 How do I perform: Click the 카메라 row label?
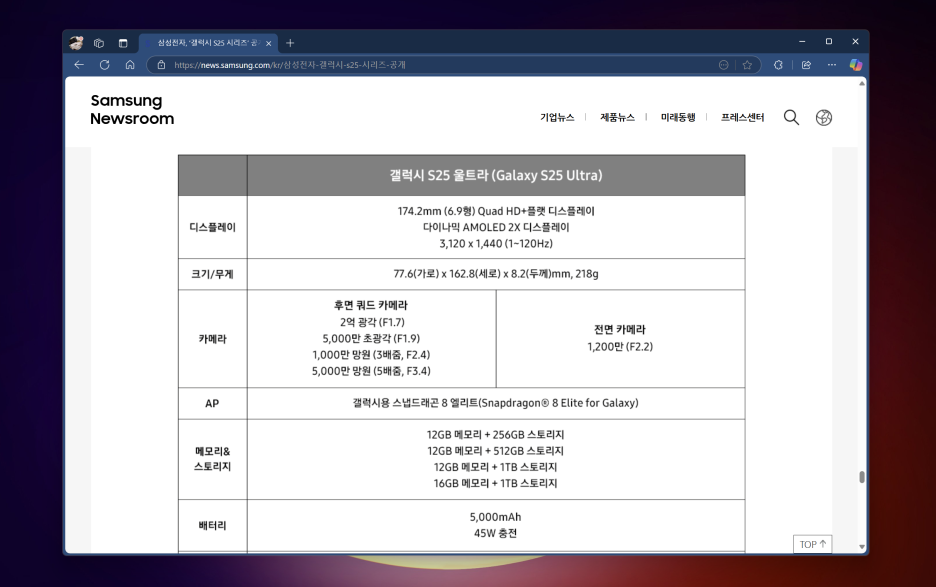[x=213, y=339]
